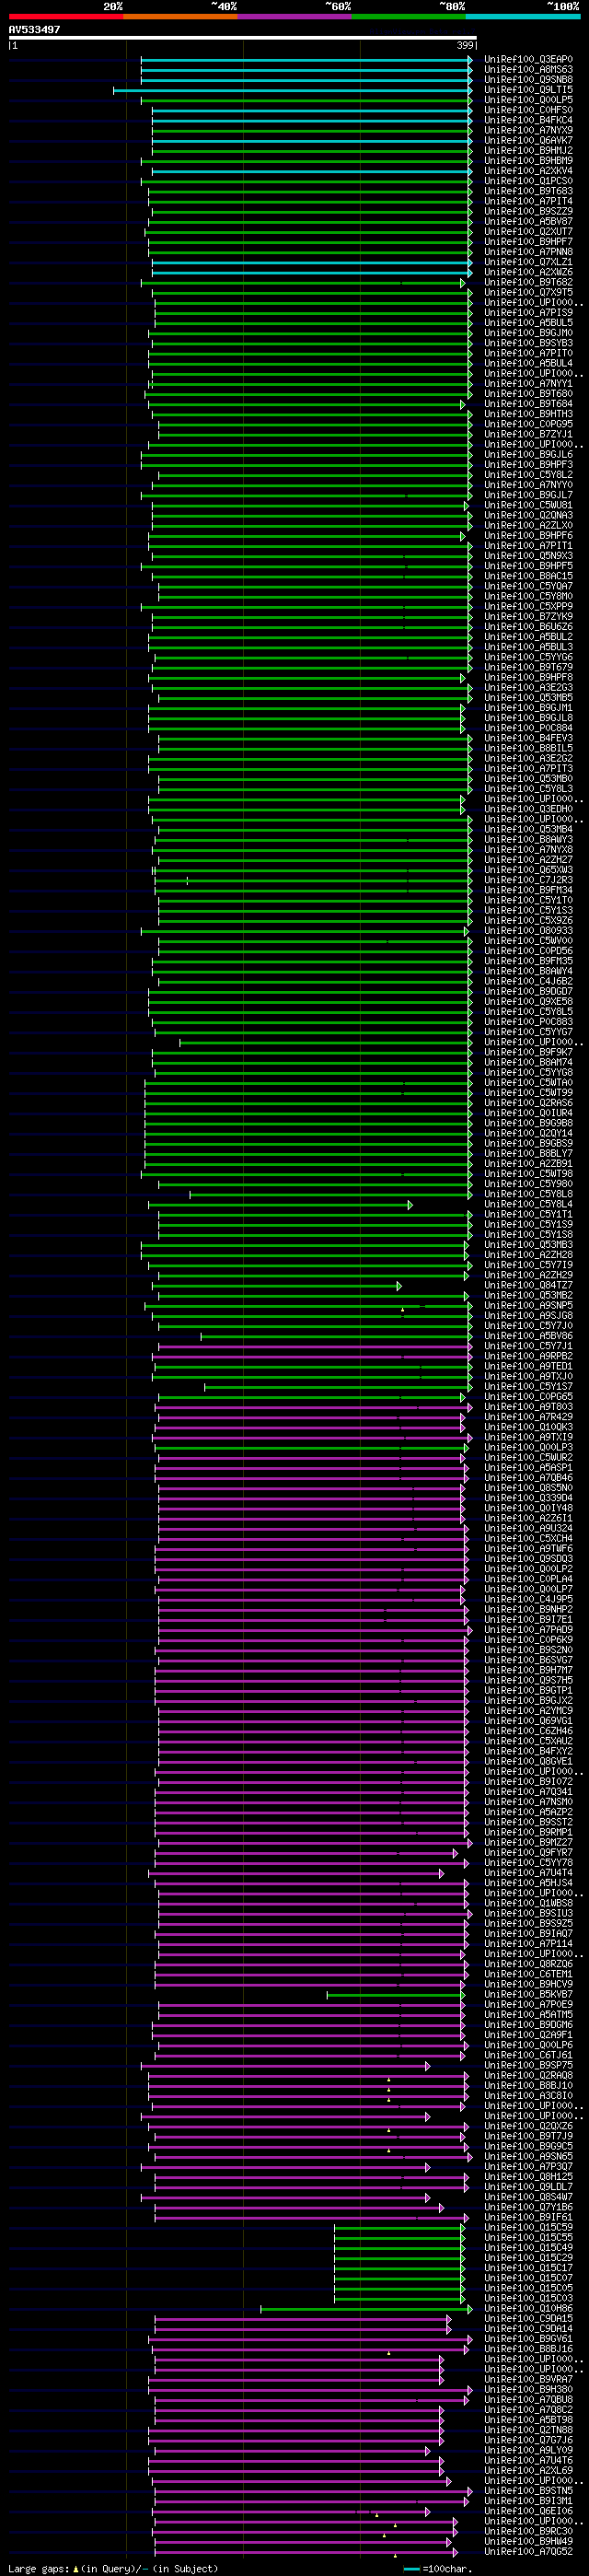Click the UniRef100_C9DA14 hit label
Viewport: 589px width, 2576px height.
529,2329
